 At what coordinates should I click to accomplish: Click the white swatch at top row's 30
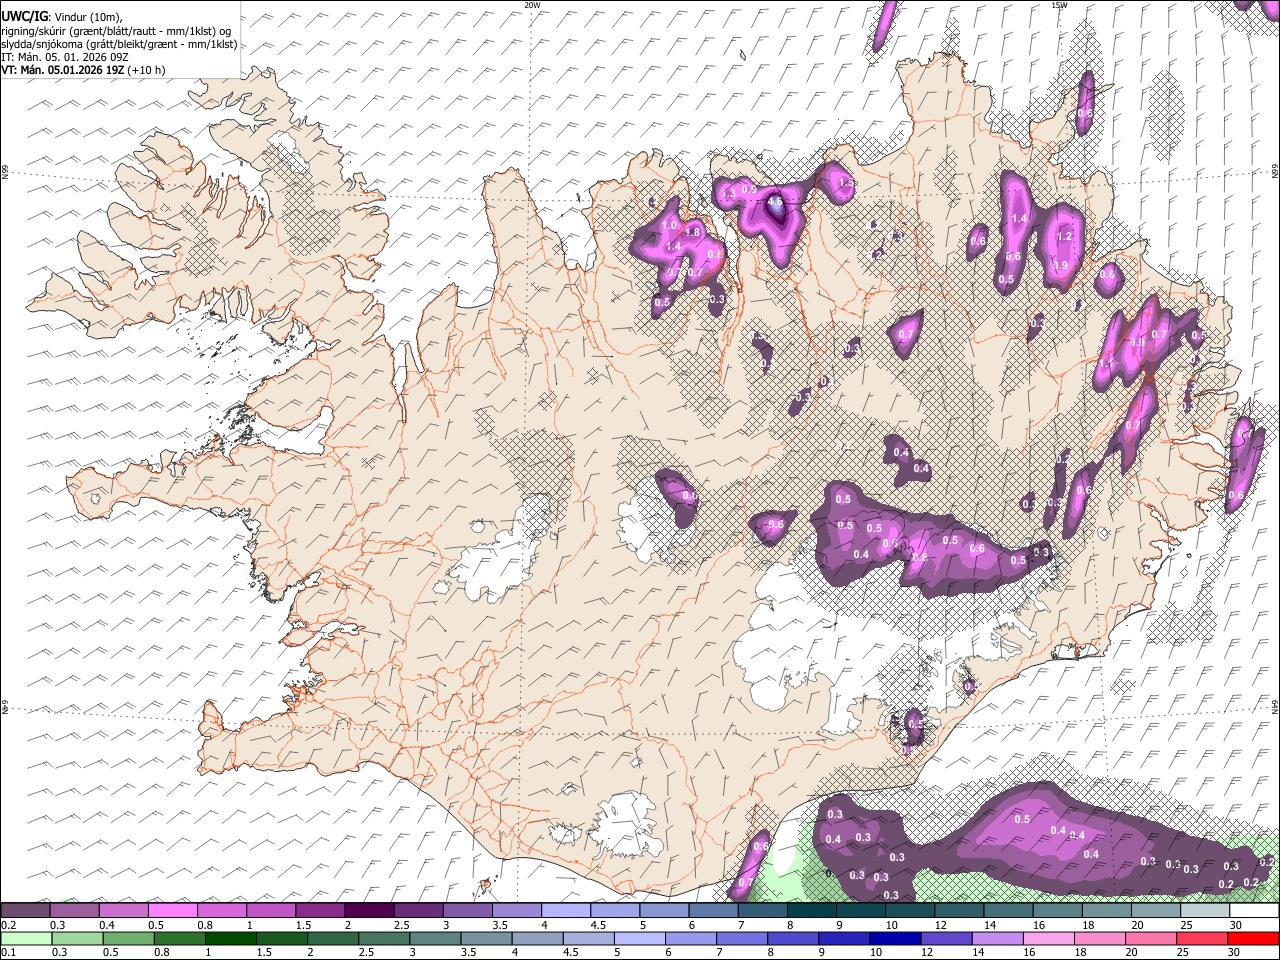(x=1253, y=910)
